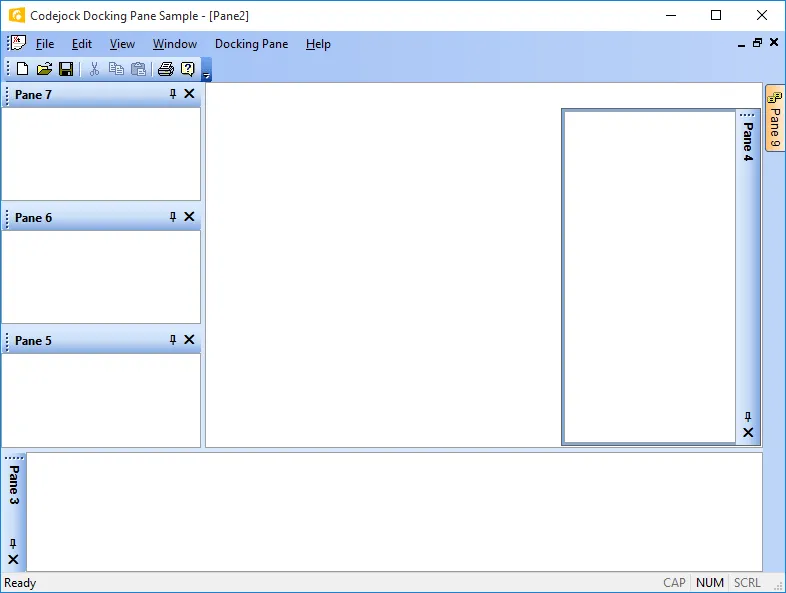Close the Pane2 child document
Viewport: 786px width, 593px height.
[774, 43]
